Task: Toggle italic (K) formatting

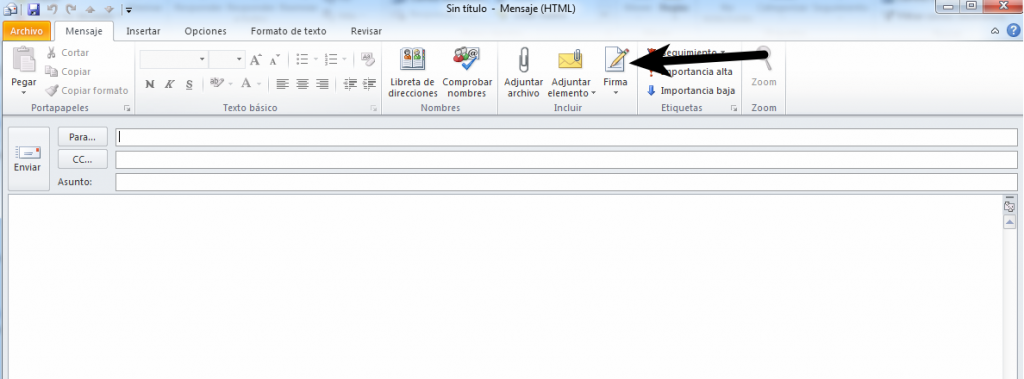Action: click(x=169, y=84)
